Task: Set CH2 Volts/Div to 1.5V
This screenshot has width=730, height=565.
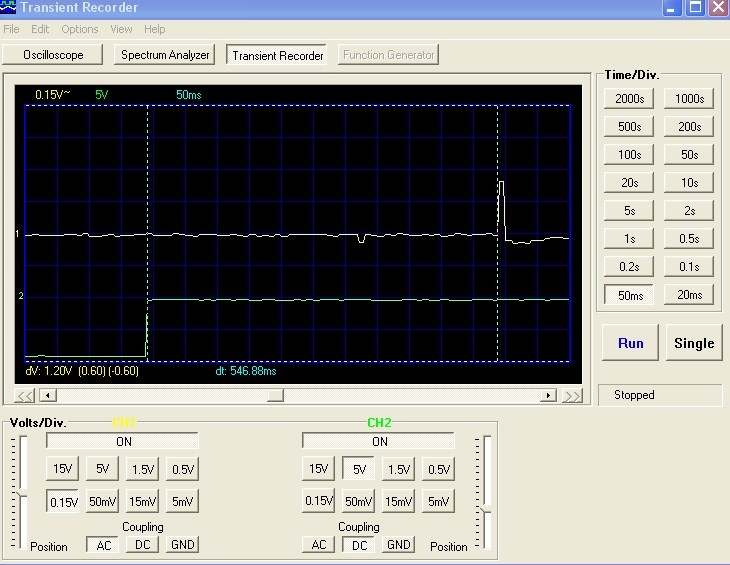Action: [x=399, y=469]
